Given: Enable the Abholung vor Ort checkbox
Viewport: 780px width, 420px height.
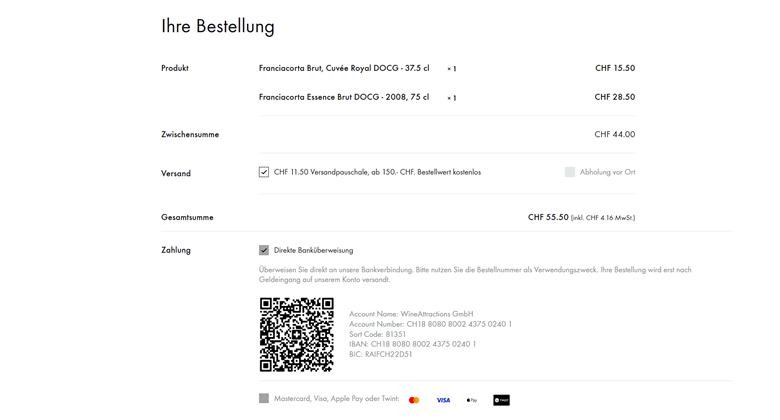Looking at the screenshot, I should tap(570, 172).
